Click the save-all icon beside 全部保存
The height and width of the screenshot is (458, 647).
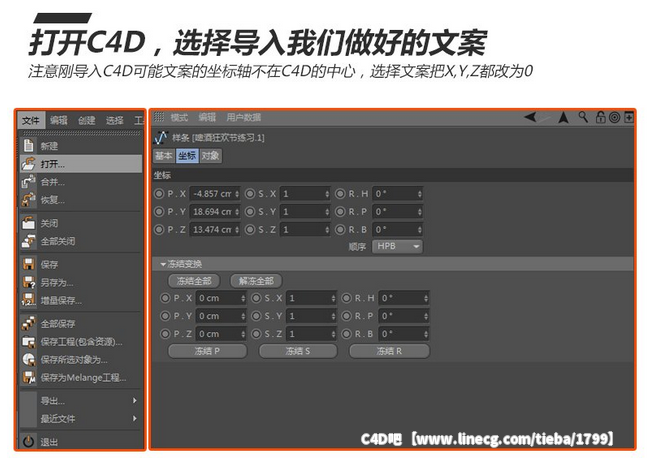click(28, 323)
